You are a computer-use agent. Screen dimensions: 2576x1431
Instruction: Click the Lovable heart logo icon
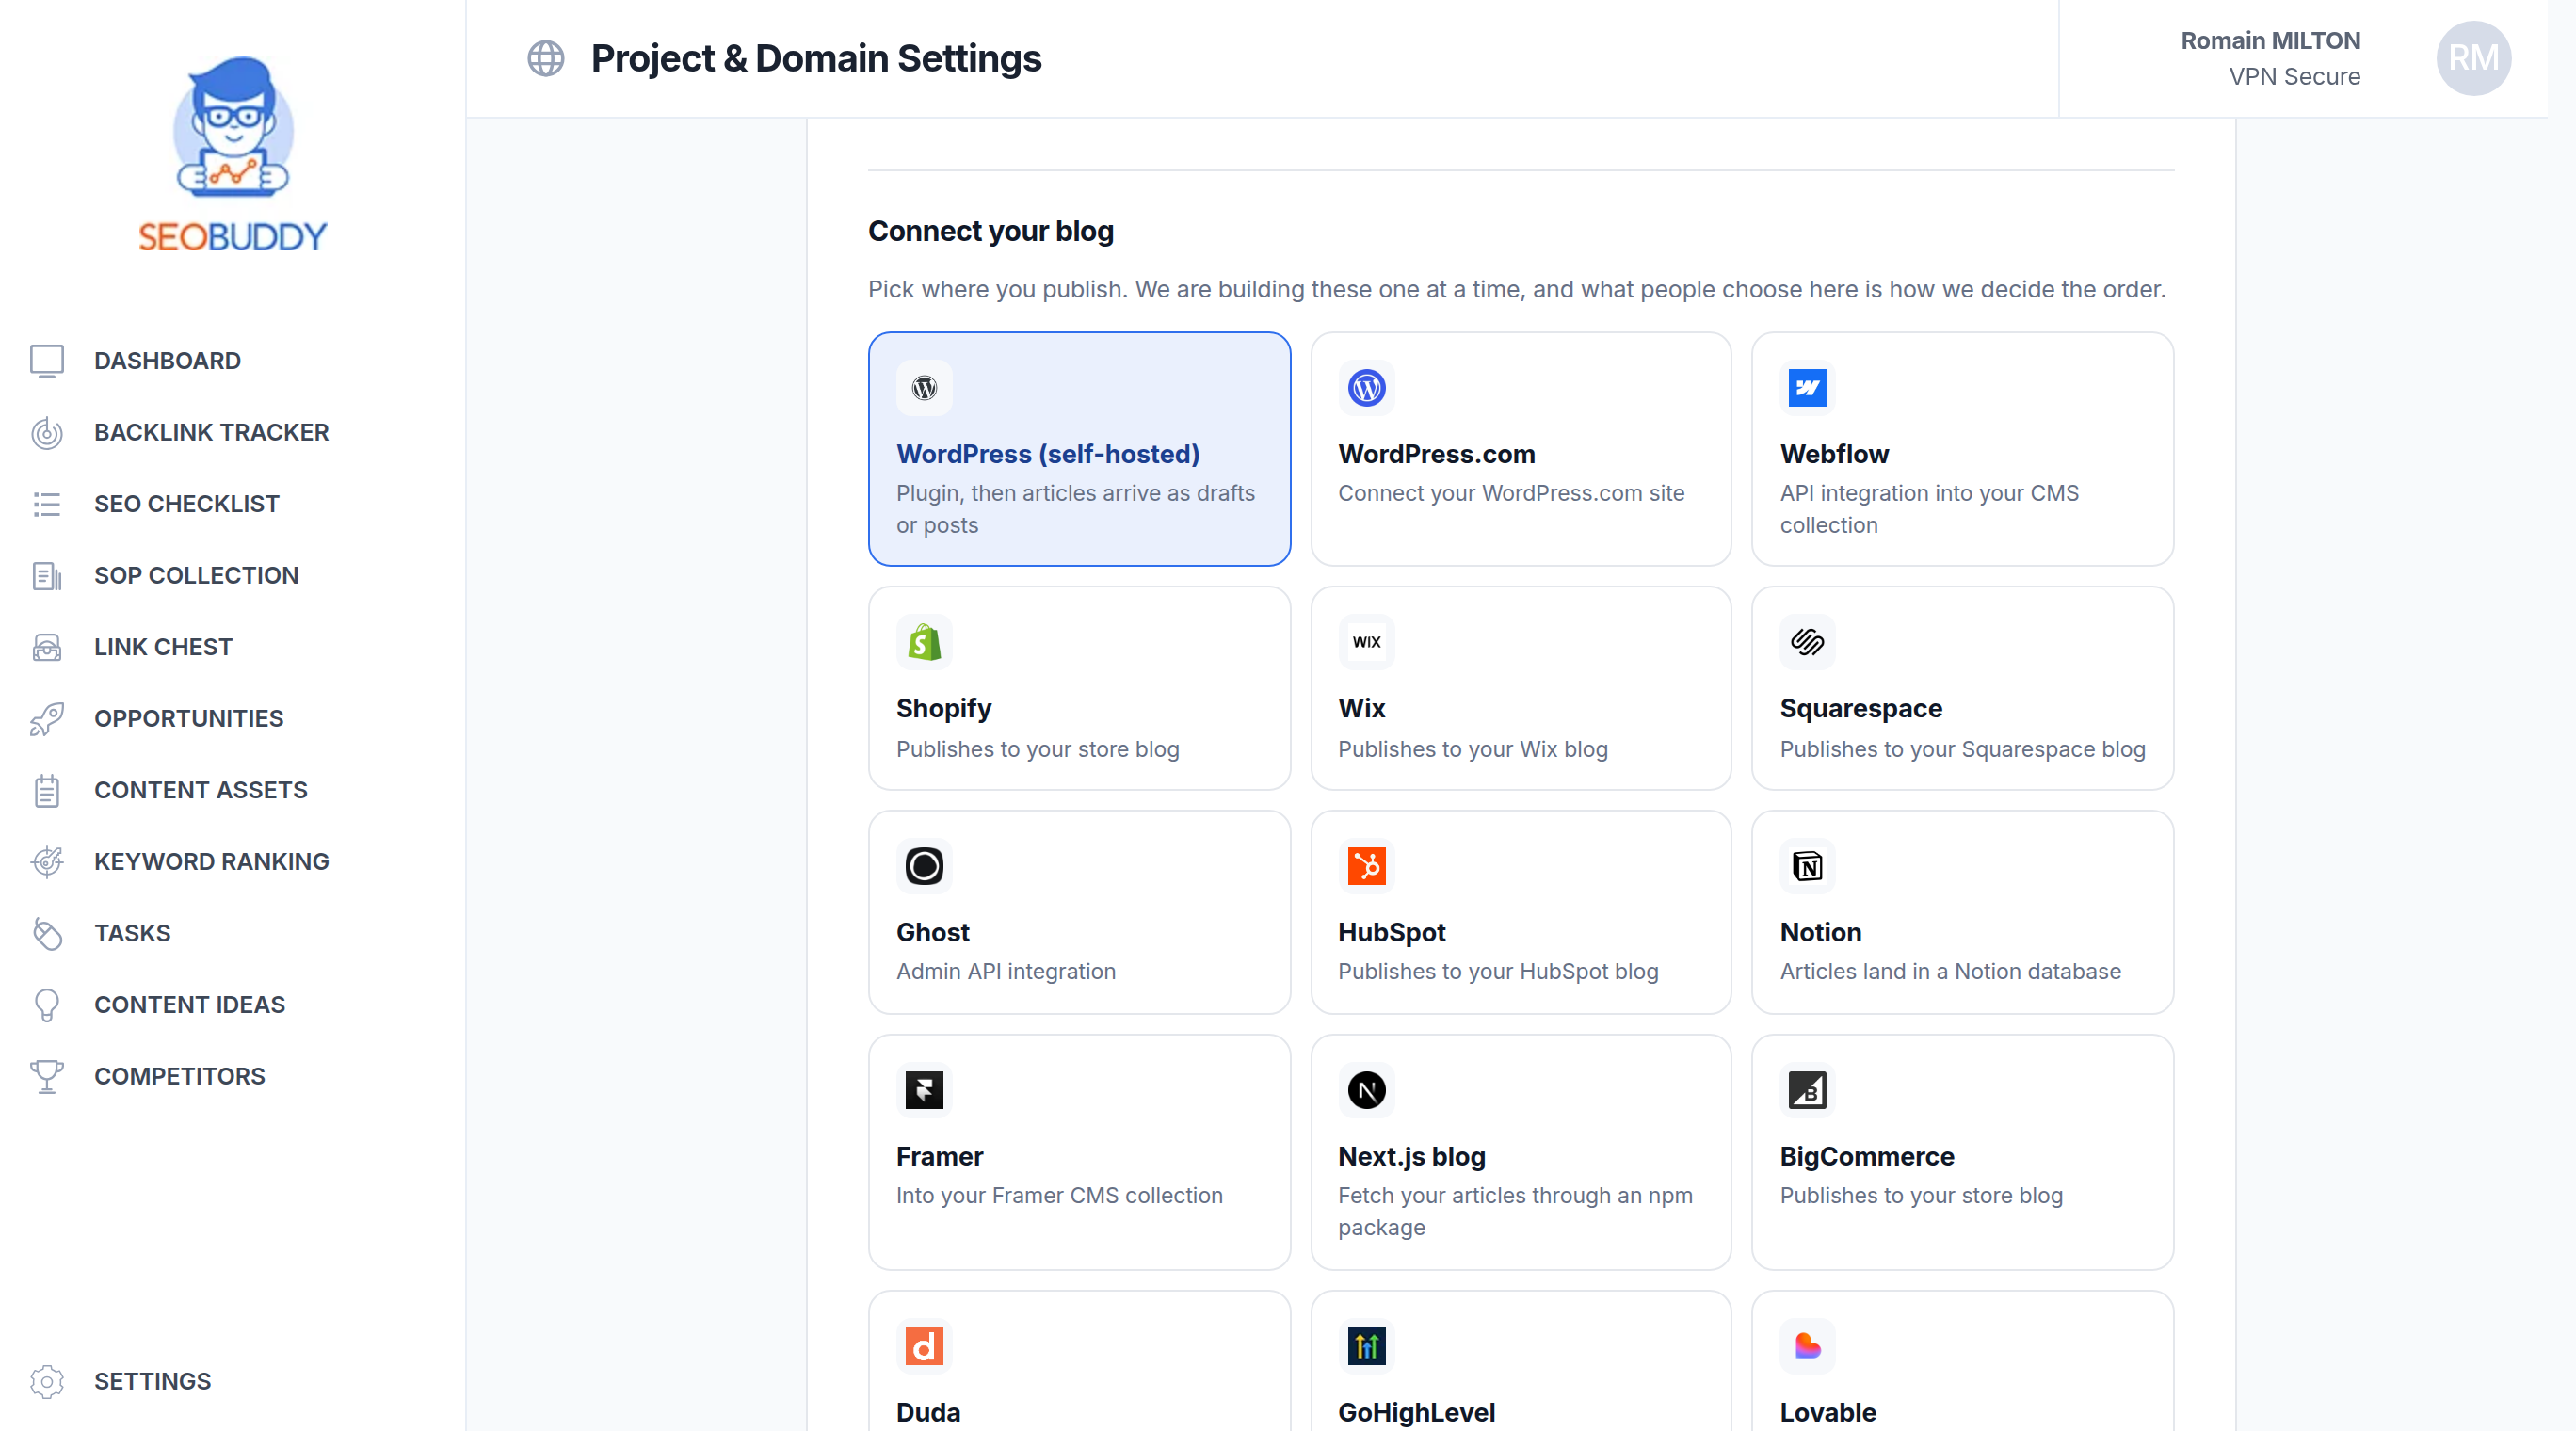pyautogui.click(x=1808, y=1346)
